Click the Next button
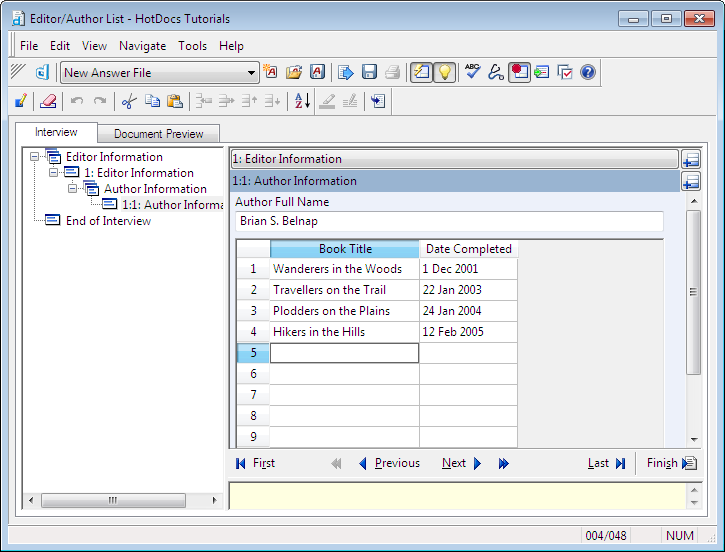The height and width of the screenshot is (552, 725). 461,463
